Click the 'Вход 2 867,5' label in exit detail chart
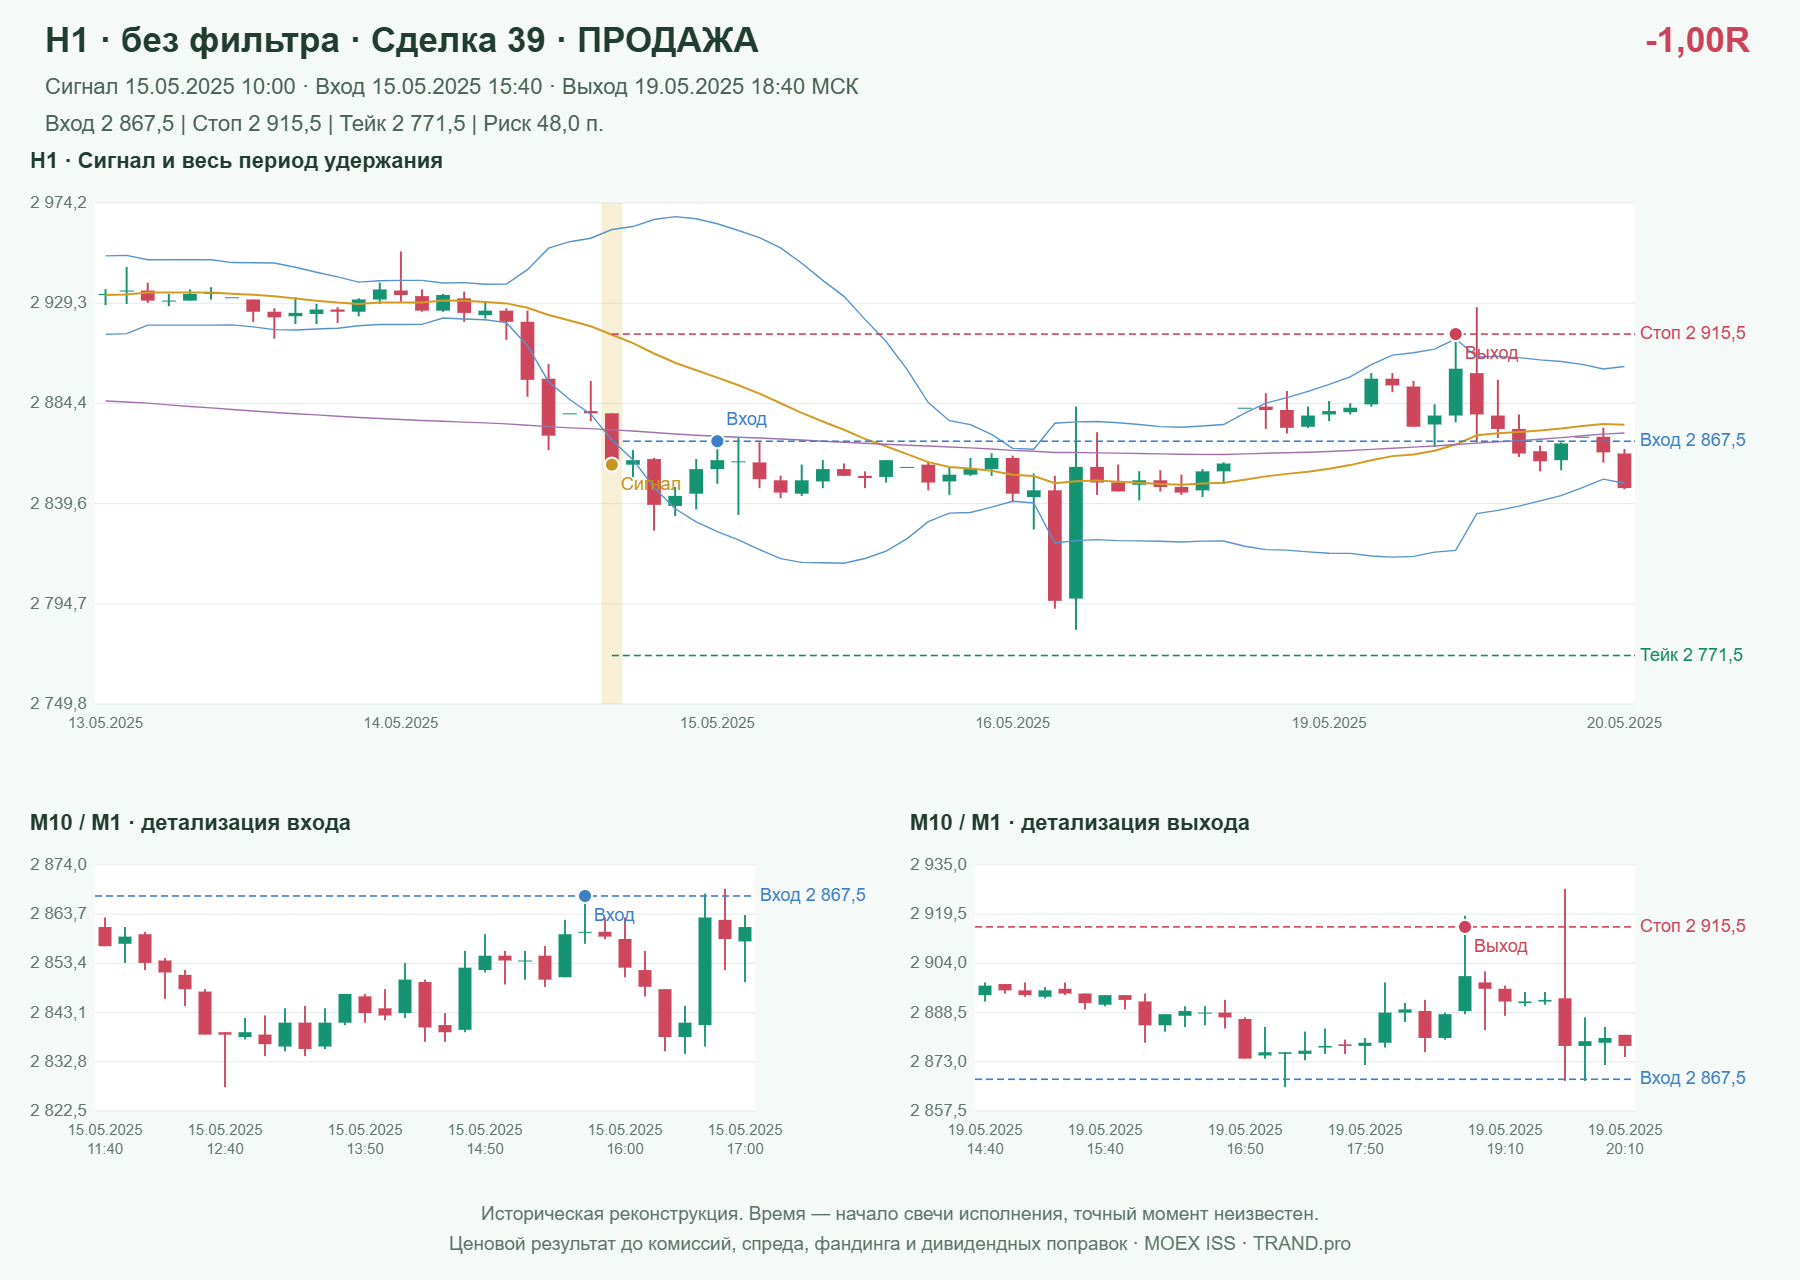Image resolution: width=1800 pixels, height=1280 pixels. pos(1693,1078)
